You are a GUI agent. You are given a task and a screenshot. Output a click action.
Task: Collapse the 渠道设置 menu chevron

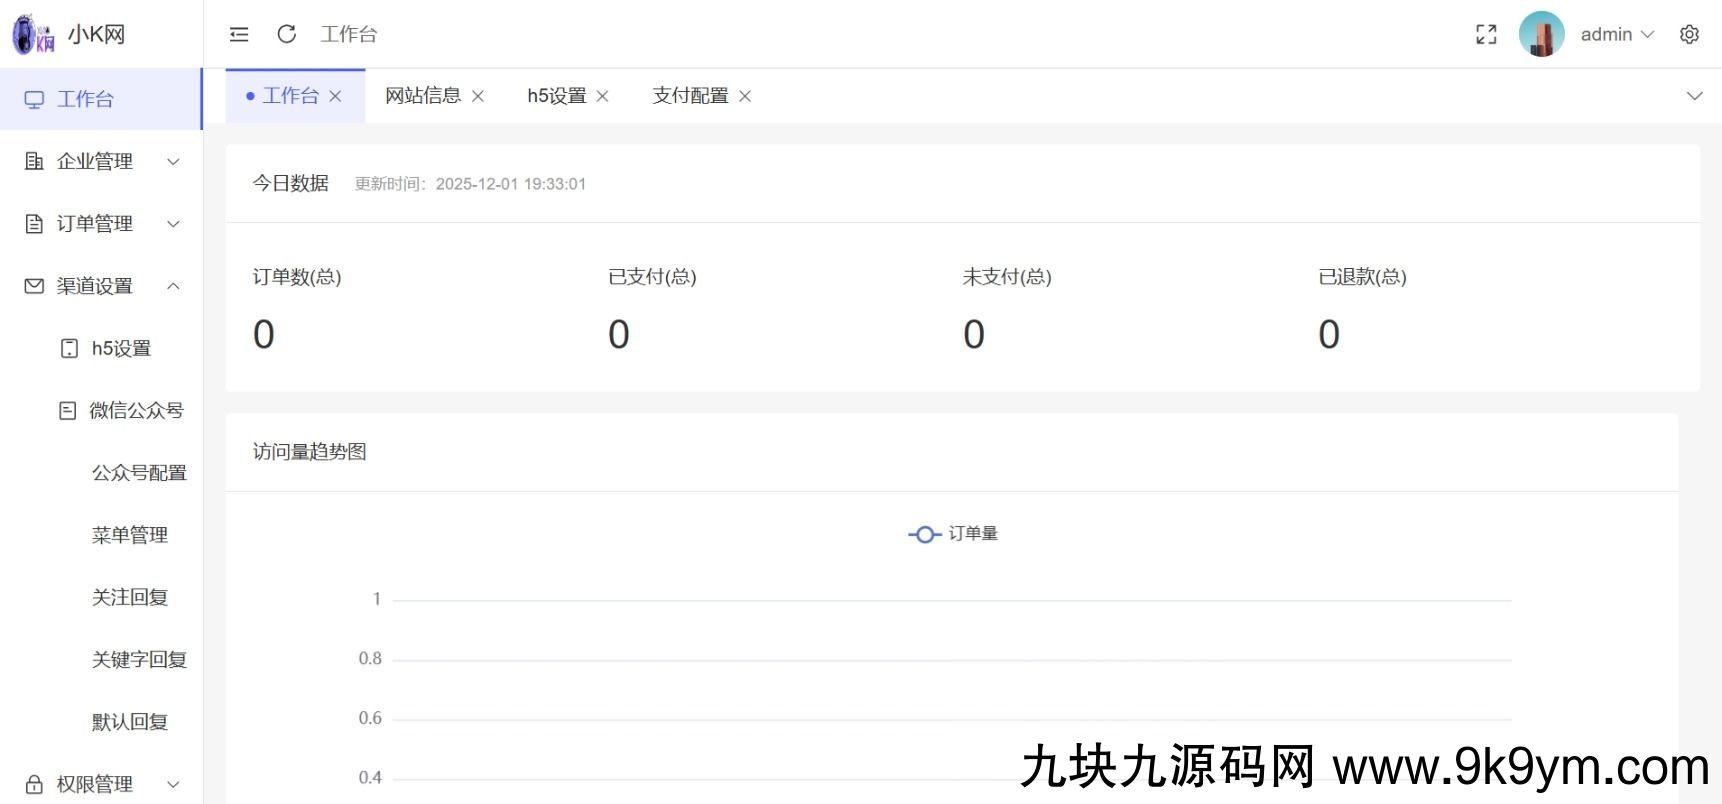click(173, 286)
